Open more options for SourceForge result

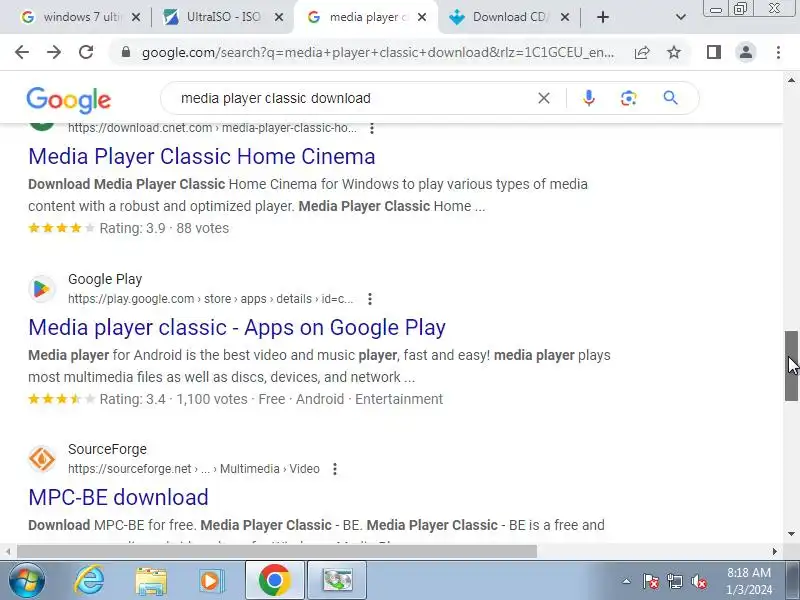[335, 469]
